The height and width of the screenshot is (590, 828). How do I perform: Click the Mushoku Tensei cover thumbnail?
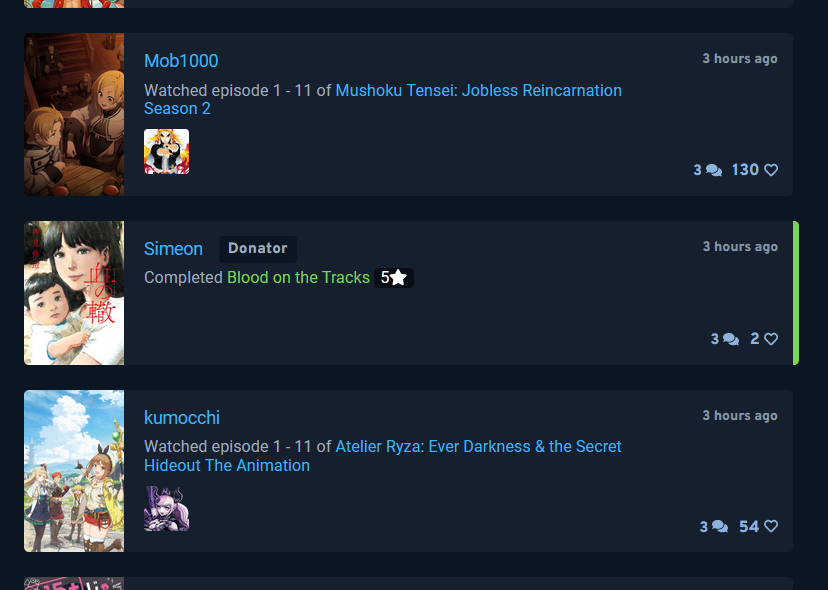pos(74,115)
